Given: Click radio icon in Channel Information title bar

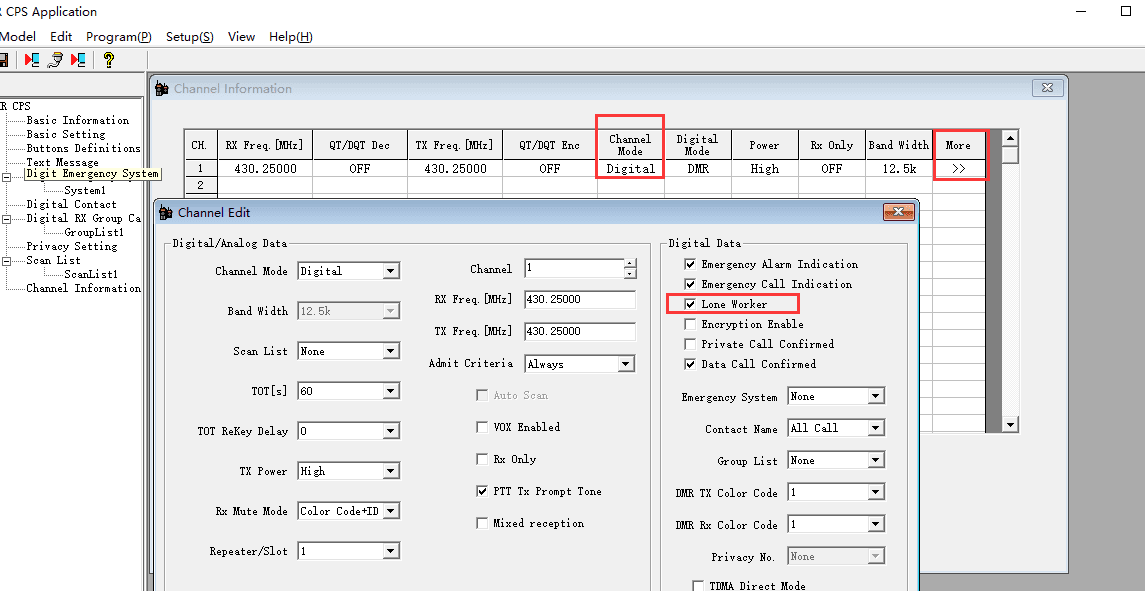Looking at the screenshot, I should (162, 89).
